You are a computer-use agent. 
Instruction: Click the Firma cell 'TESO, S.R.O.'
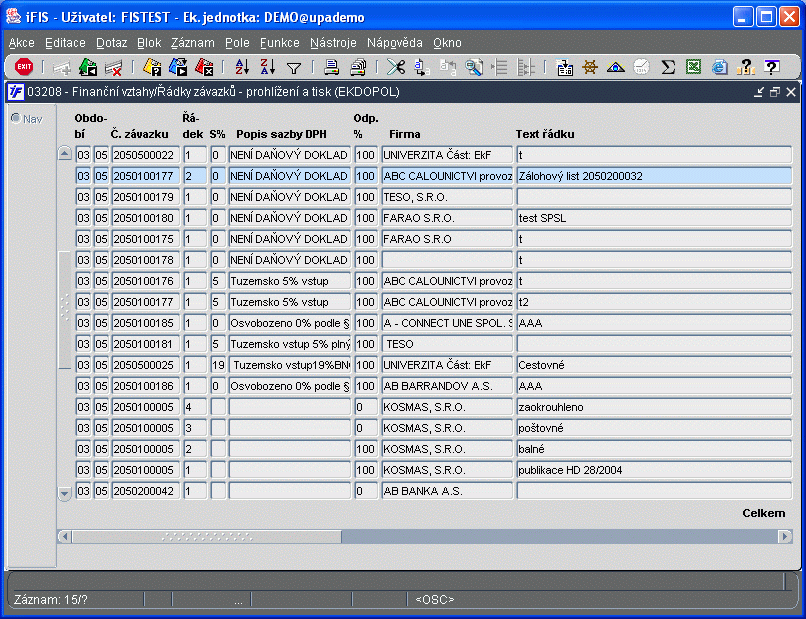point(447,197)
